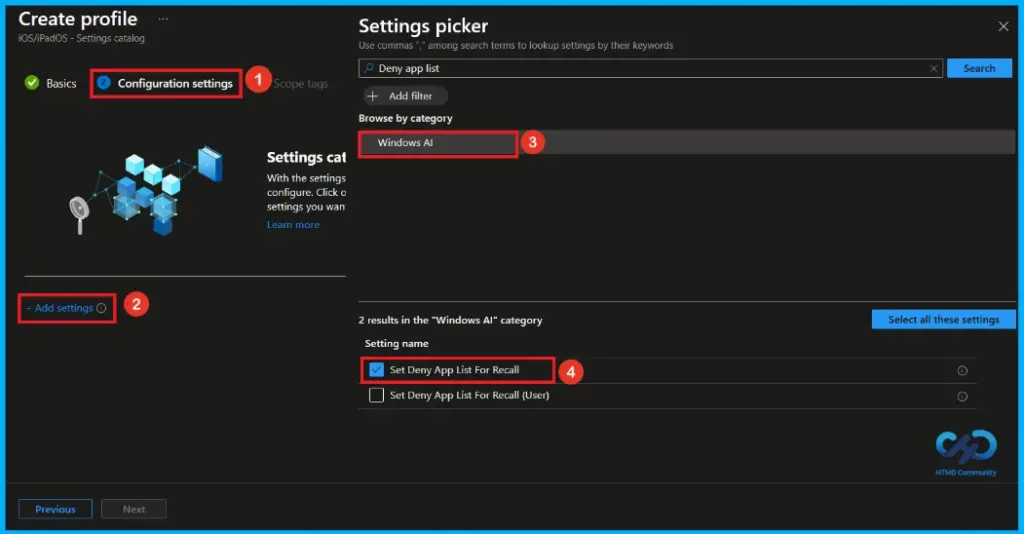Click the info icon beside Add settings
This screenshot has width=1024, height=534.
pyautogui.click(x=101, y=308)
